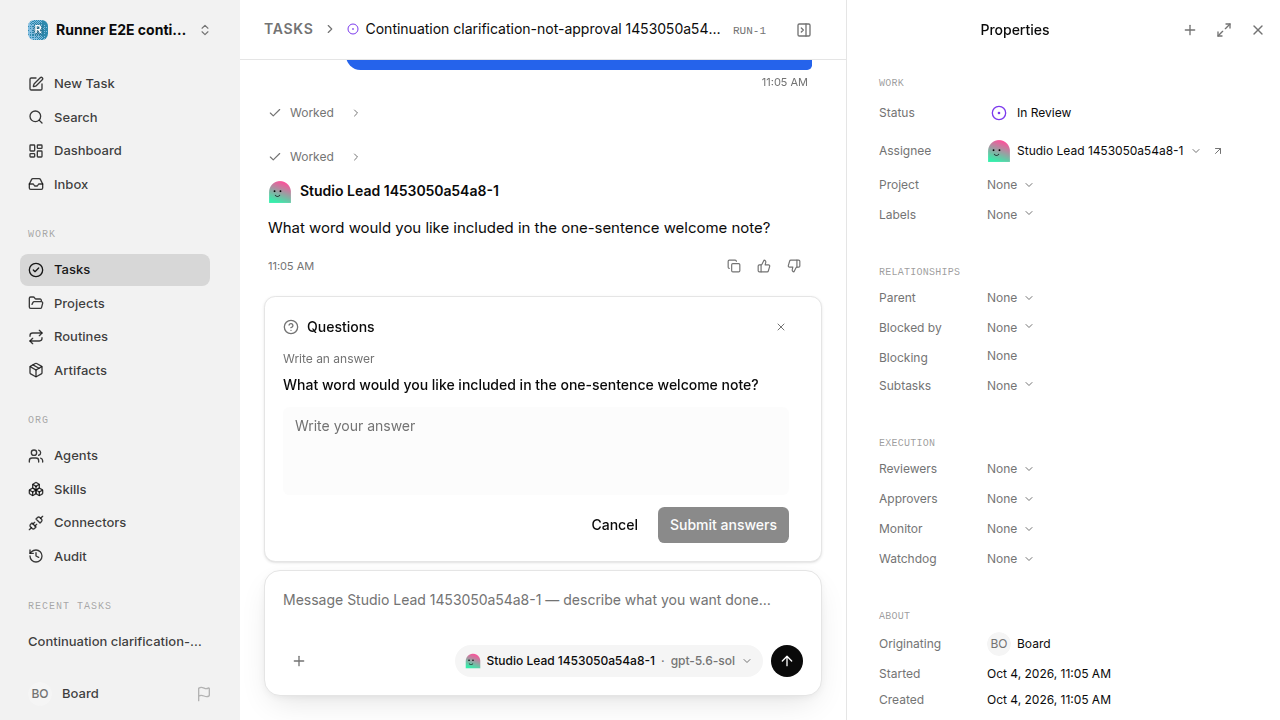
Task: Add a property with the plus icon
Action: click(1190, 30)
